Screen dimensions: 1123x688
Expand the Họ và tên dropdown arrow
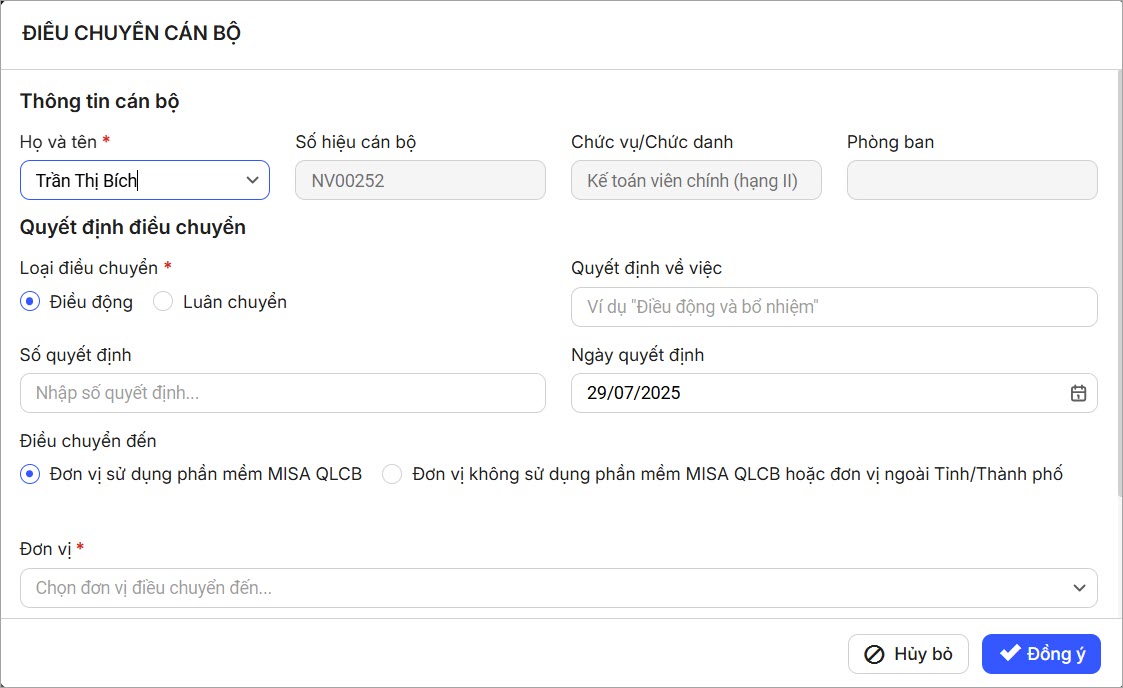(252, 180)
